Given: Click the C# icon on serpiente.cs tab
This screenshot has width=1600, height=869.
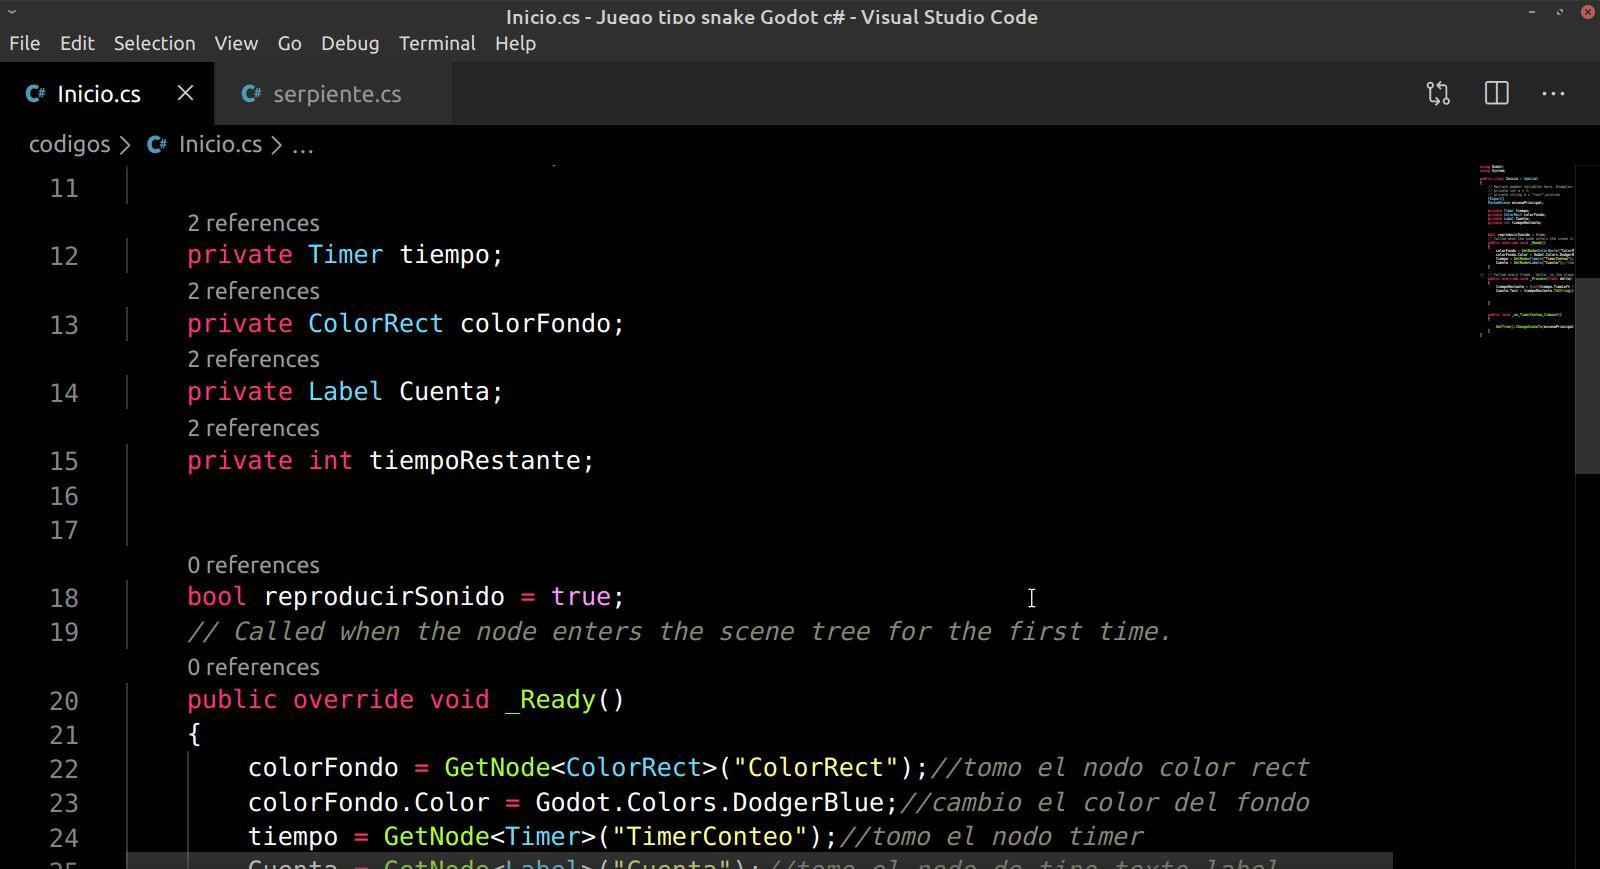Looking at the screenshot, I should coord(251,94).
